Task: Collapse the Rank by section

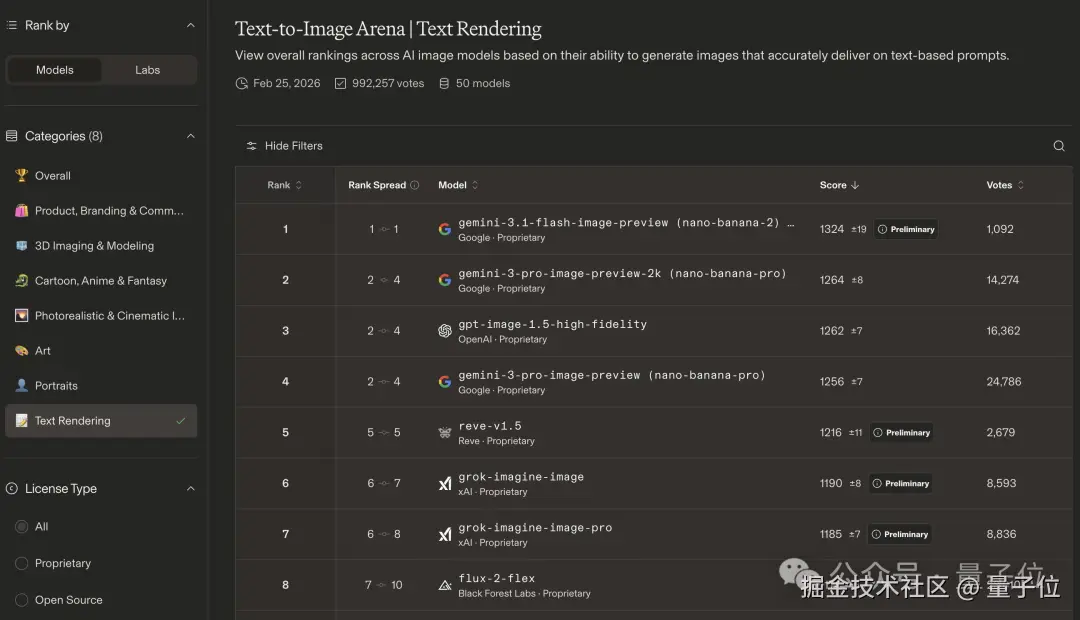Action: click(191, 25)
